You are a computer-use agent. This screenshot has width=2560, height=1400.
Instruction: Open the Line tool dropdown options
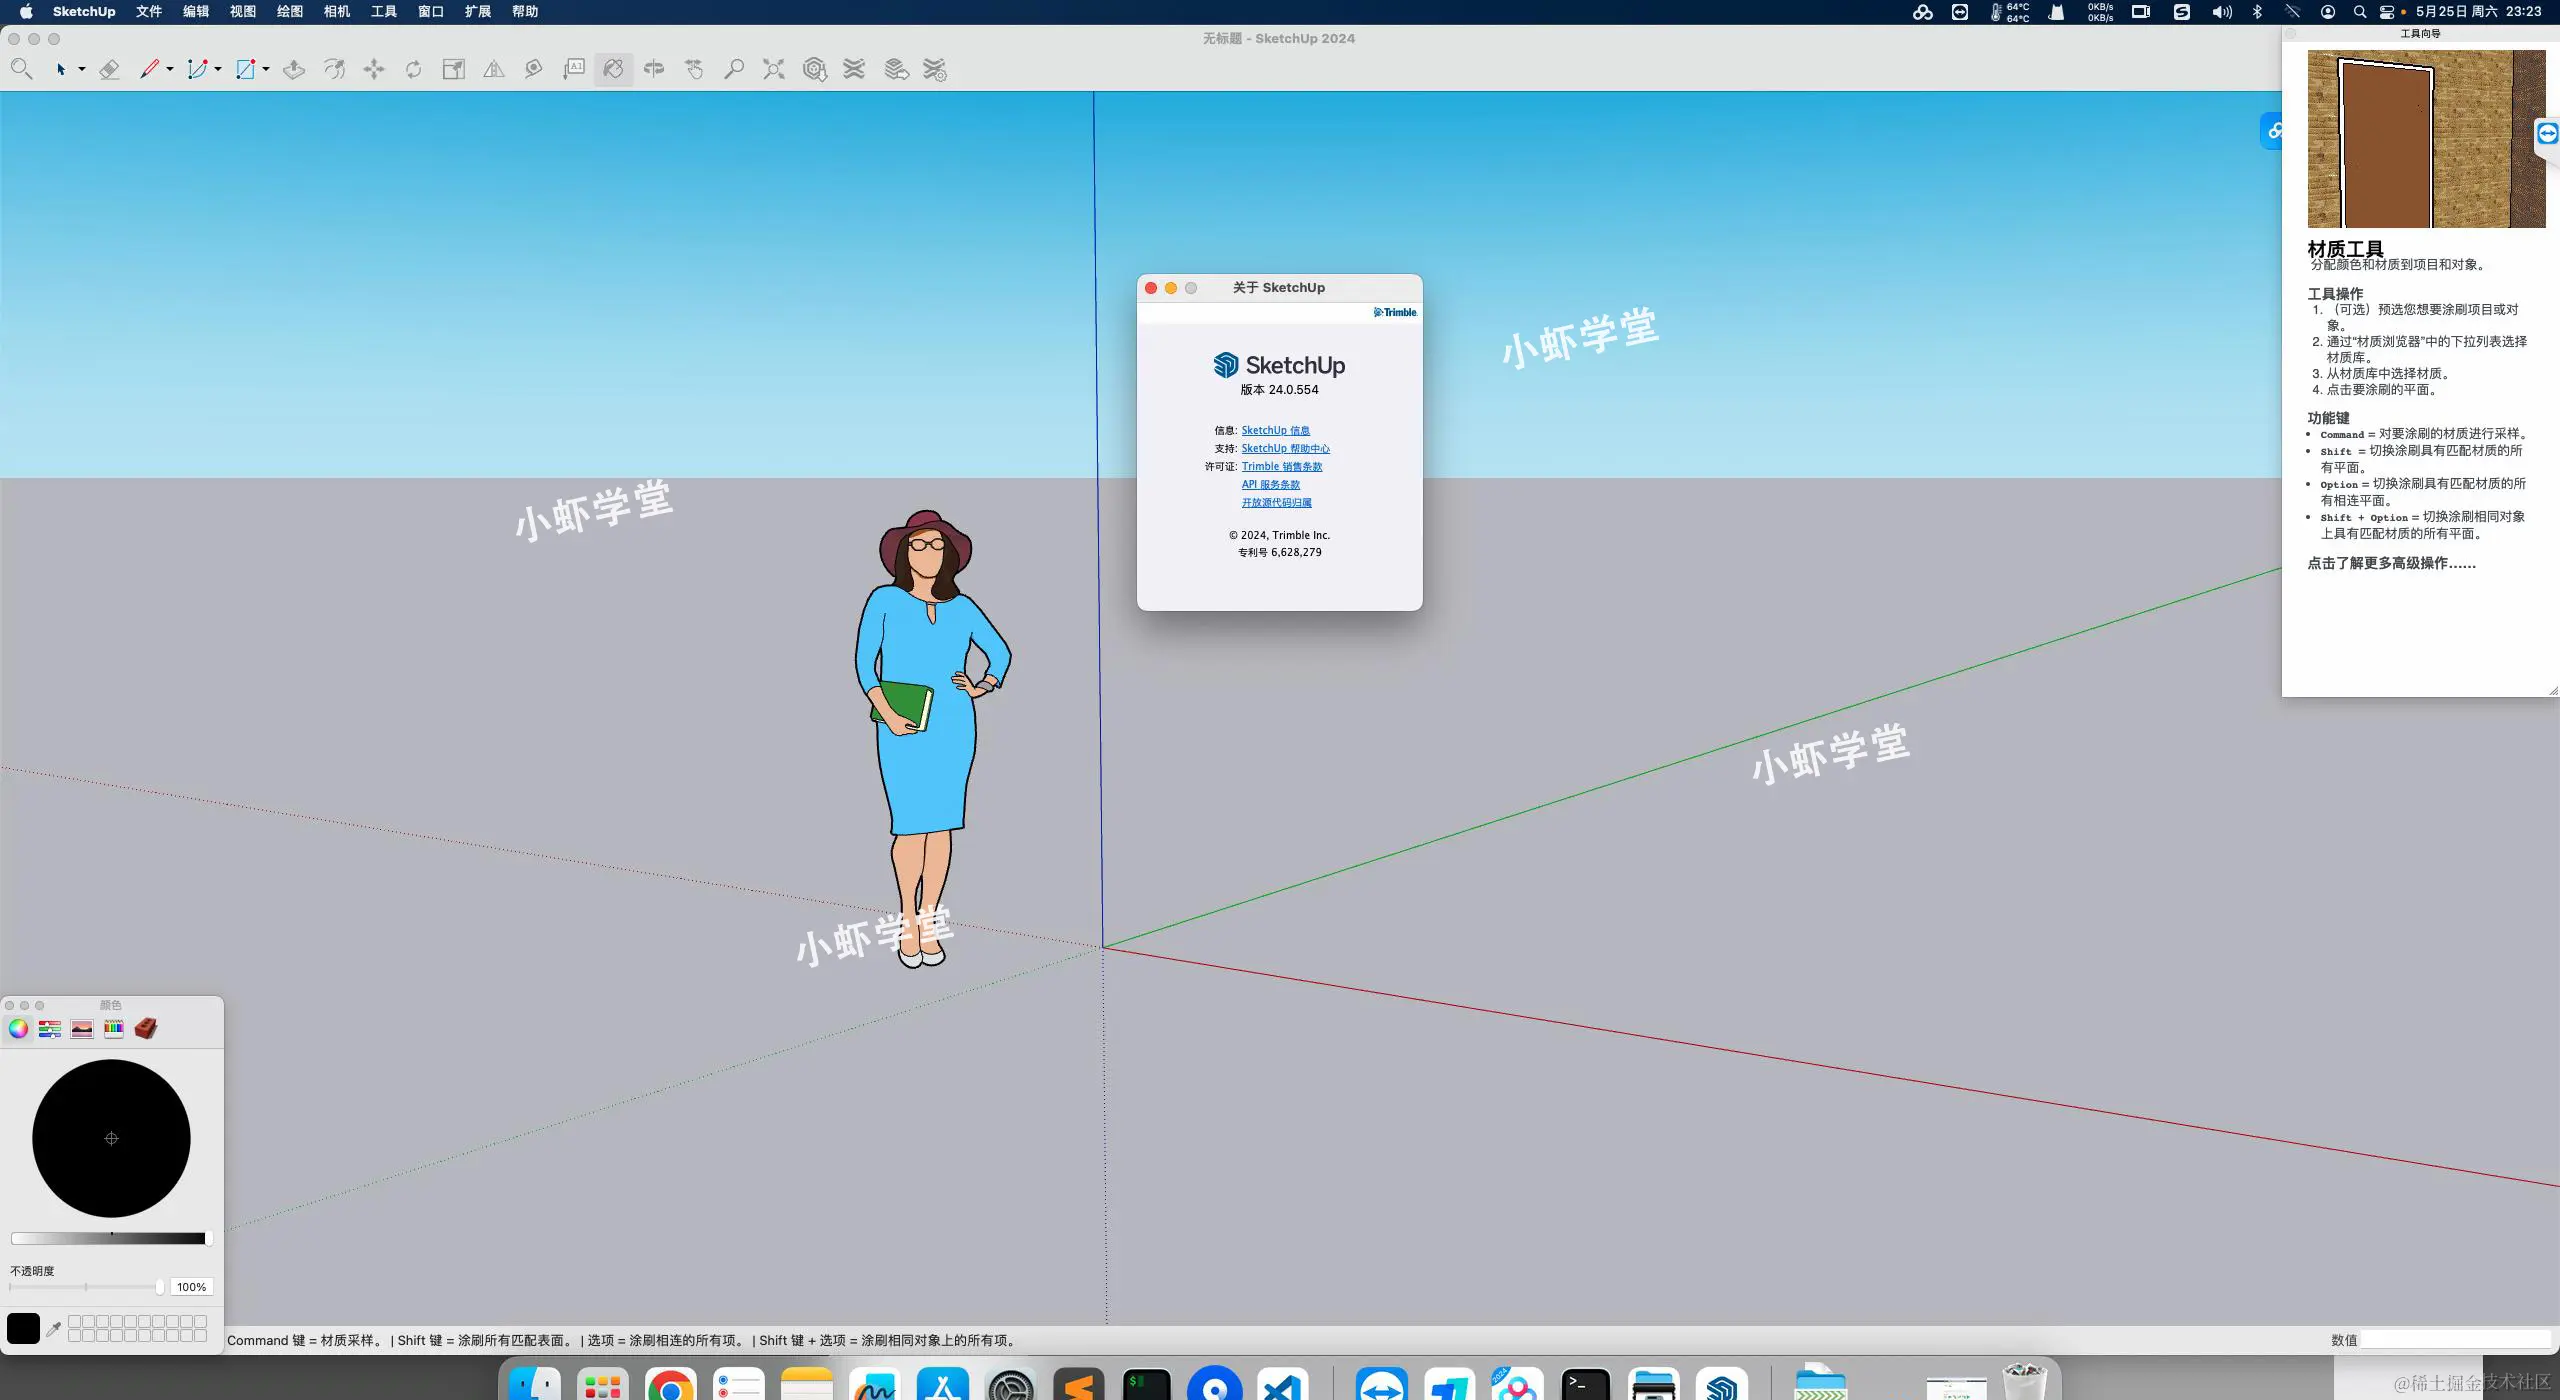pos(170,69)
